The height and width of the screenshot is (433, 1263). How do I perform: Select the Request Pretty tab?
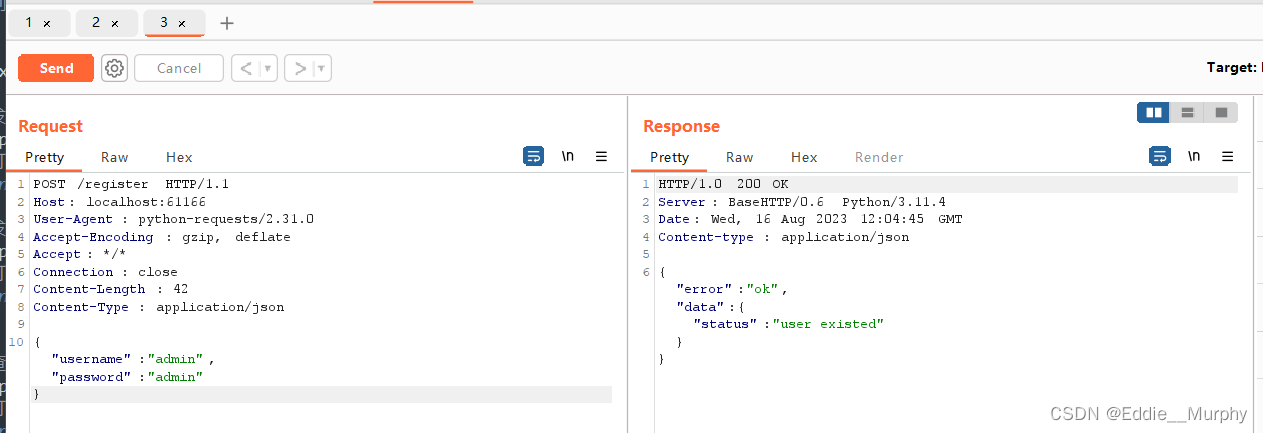tap(45, 157)
